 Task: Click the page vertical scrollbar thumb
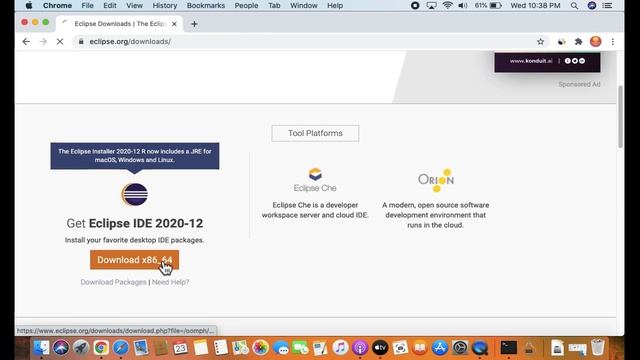pyautogui.click(x=620, y=117)
